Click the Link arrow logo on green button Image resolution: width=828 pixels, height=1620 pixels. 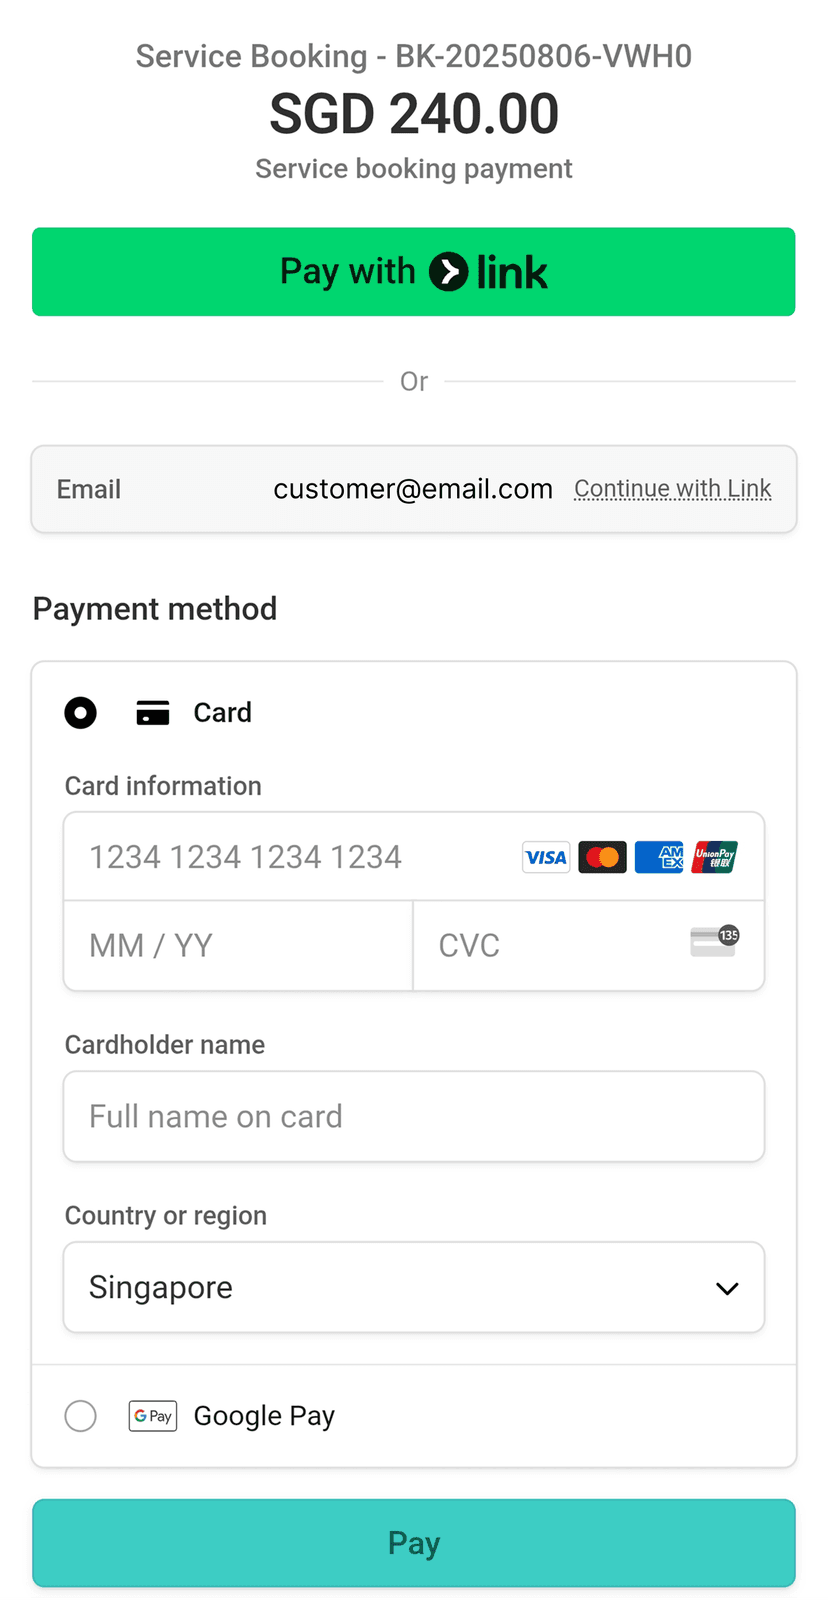(x=448, y=271)
